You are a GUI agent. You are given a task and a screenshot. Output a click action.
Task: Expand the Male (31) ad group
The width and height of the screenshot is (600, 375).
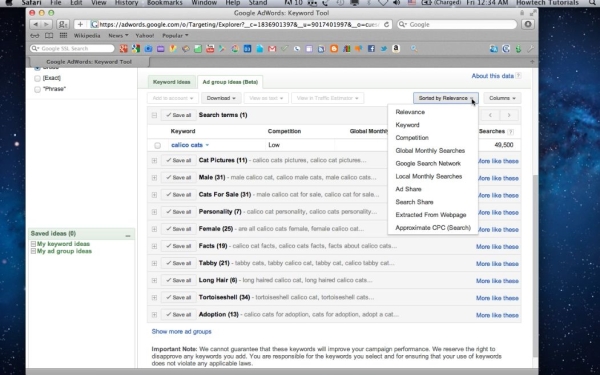154,178
